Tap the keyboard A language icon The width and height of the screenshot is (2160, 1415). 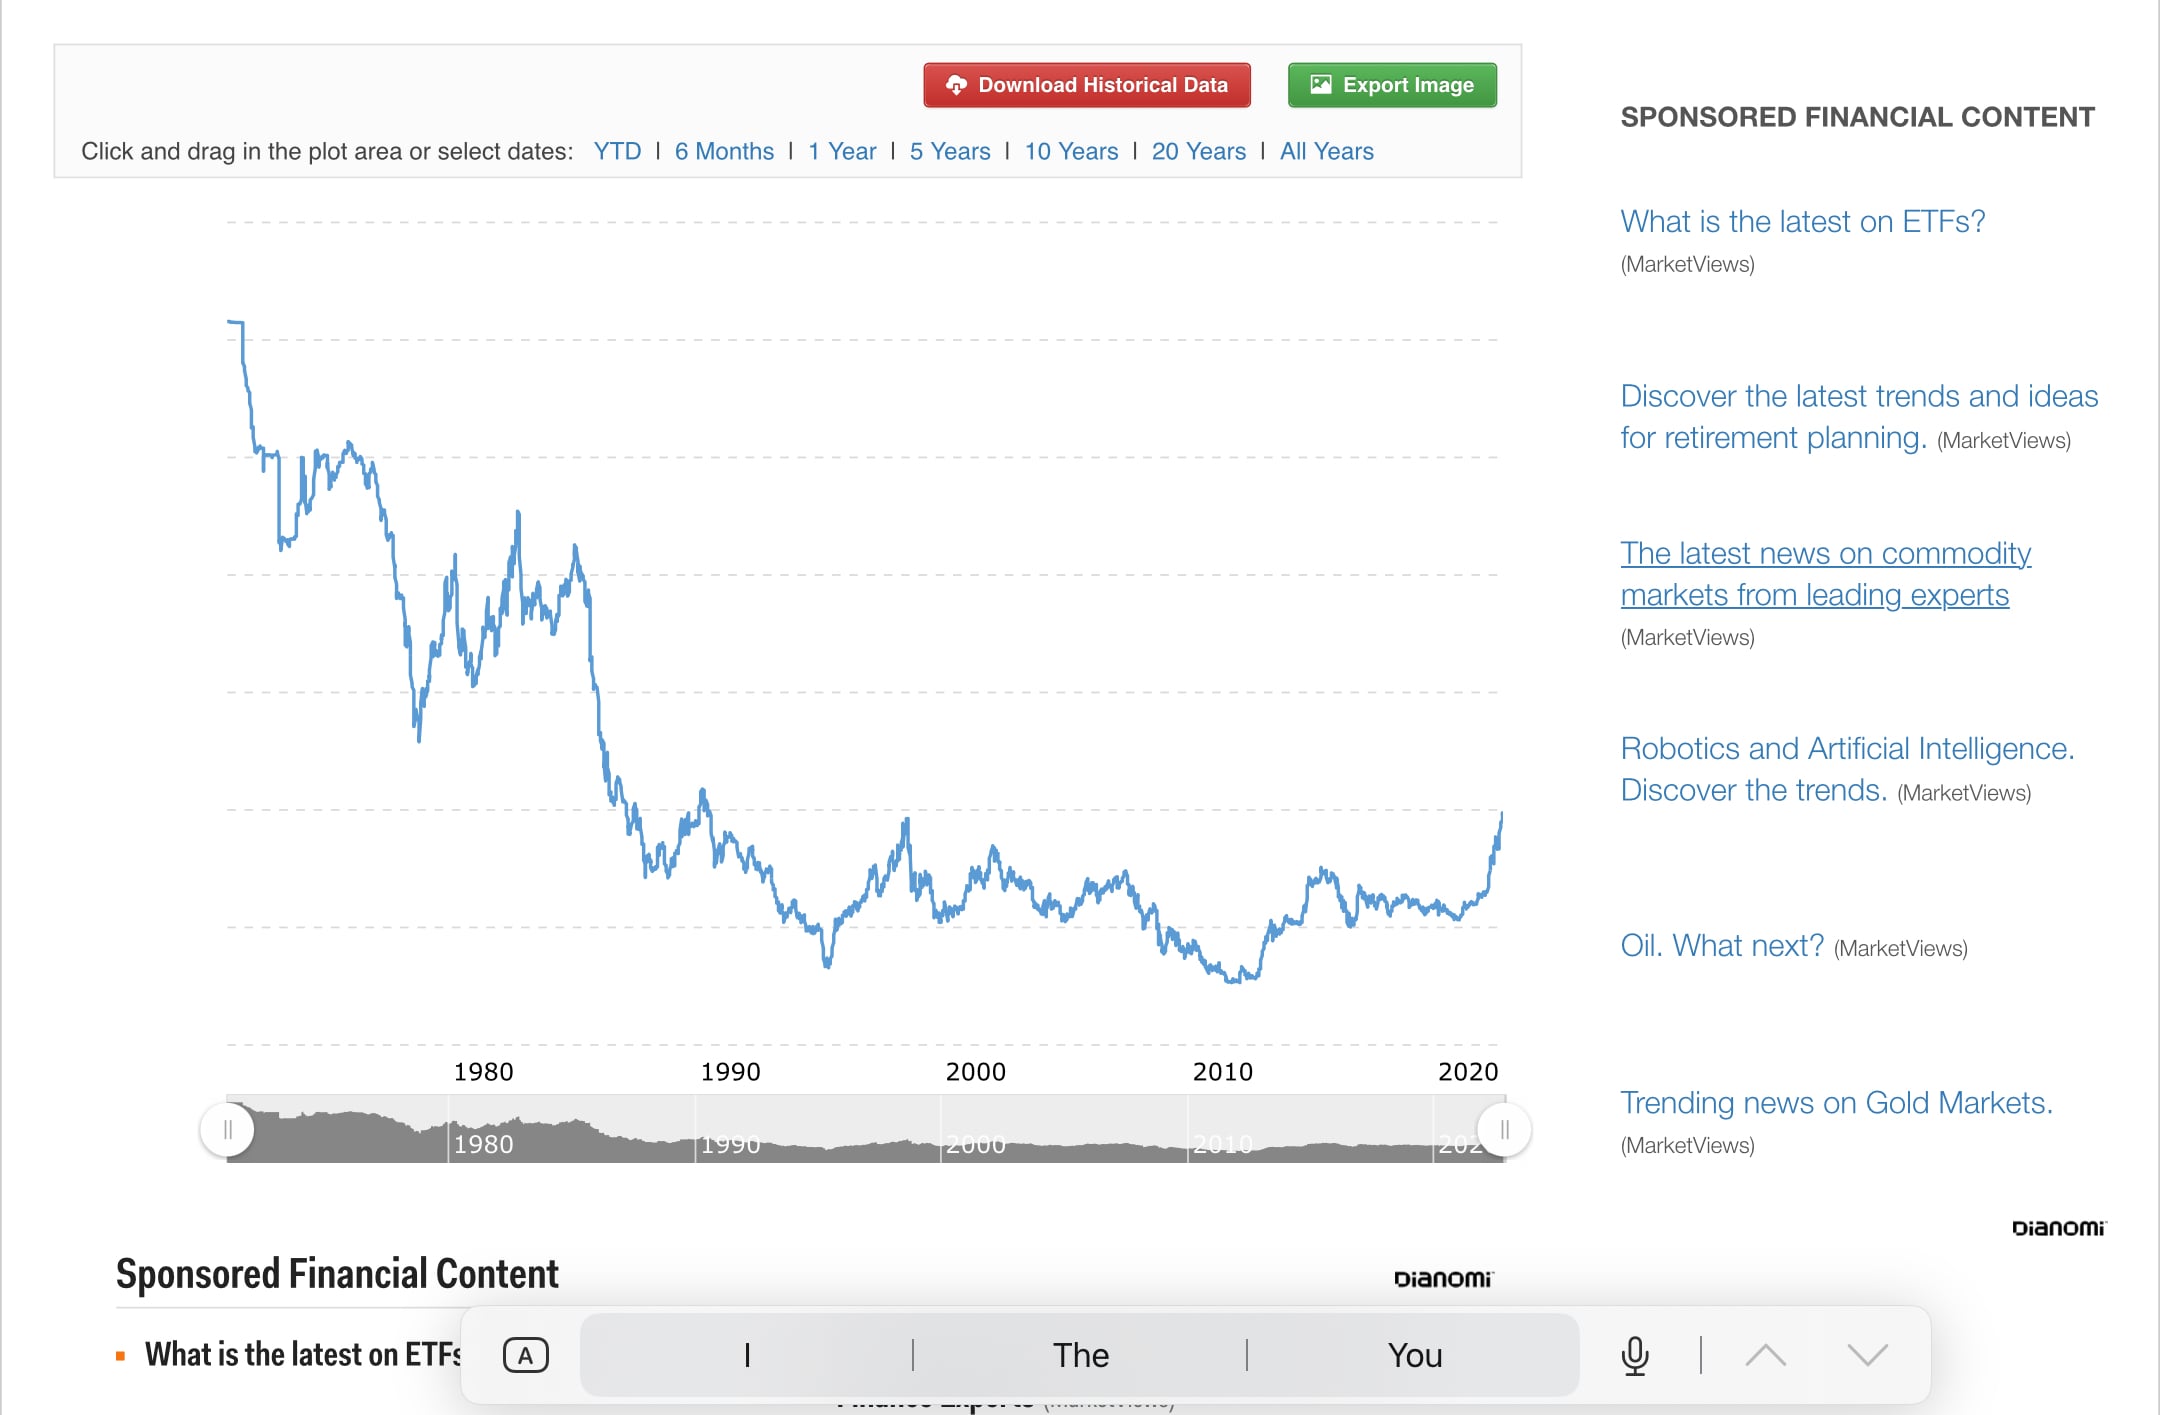(525, 1356)
